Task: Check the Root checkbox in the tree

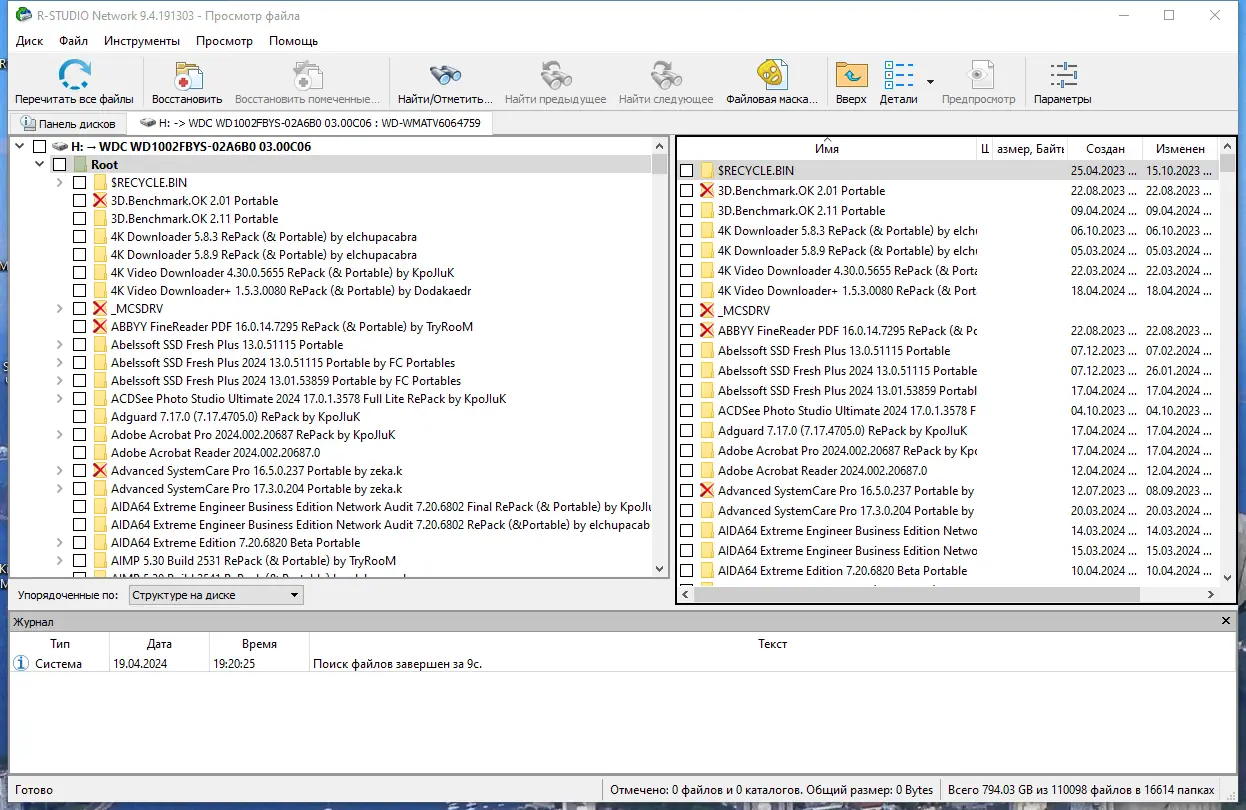Action: pyautogui.click(x=59, y=165)
